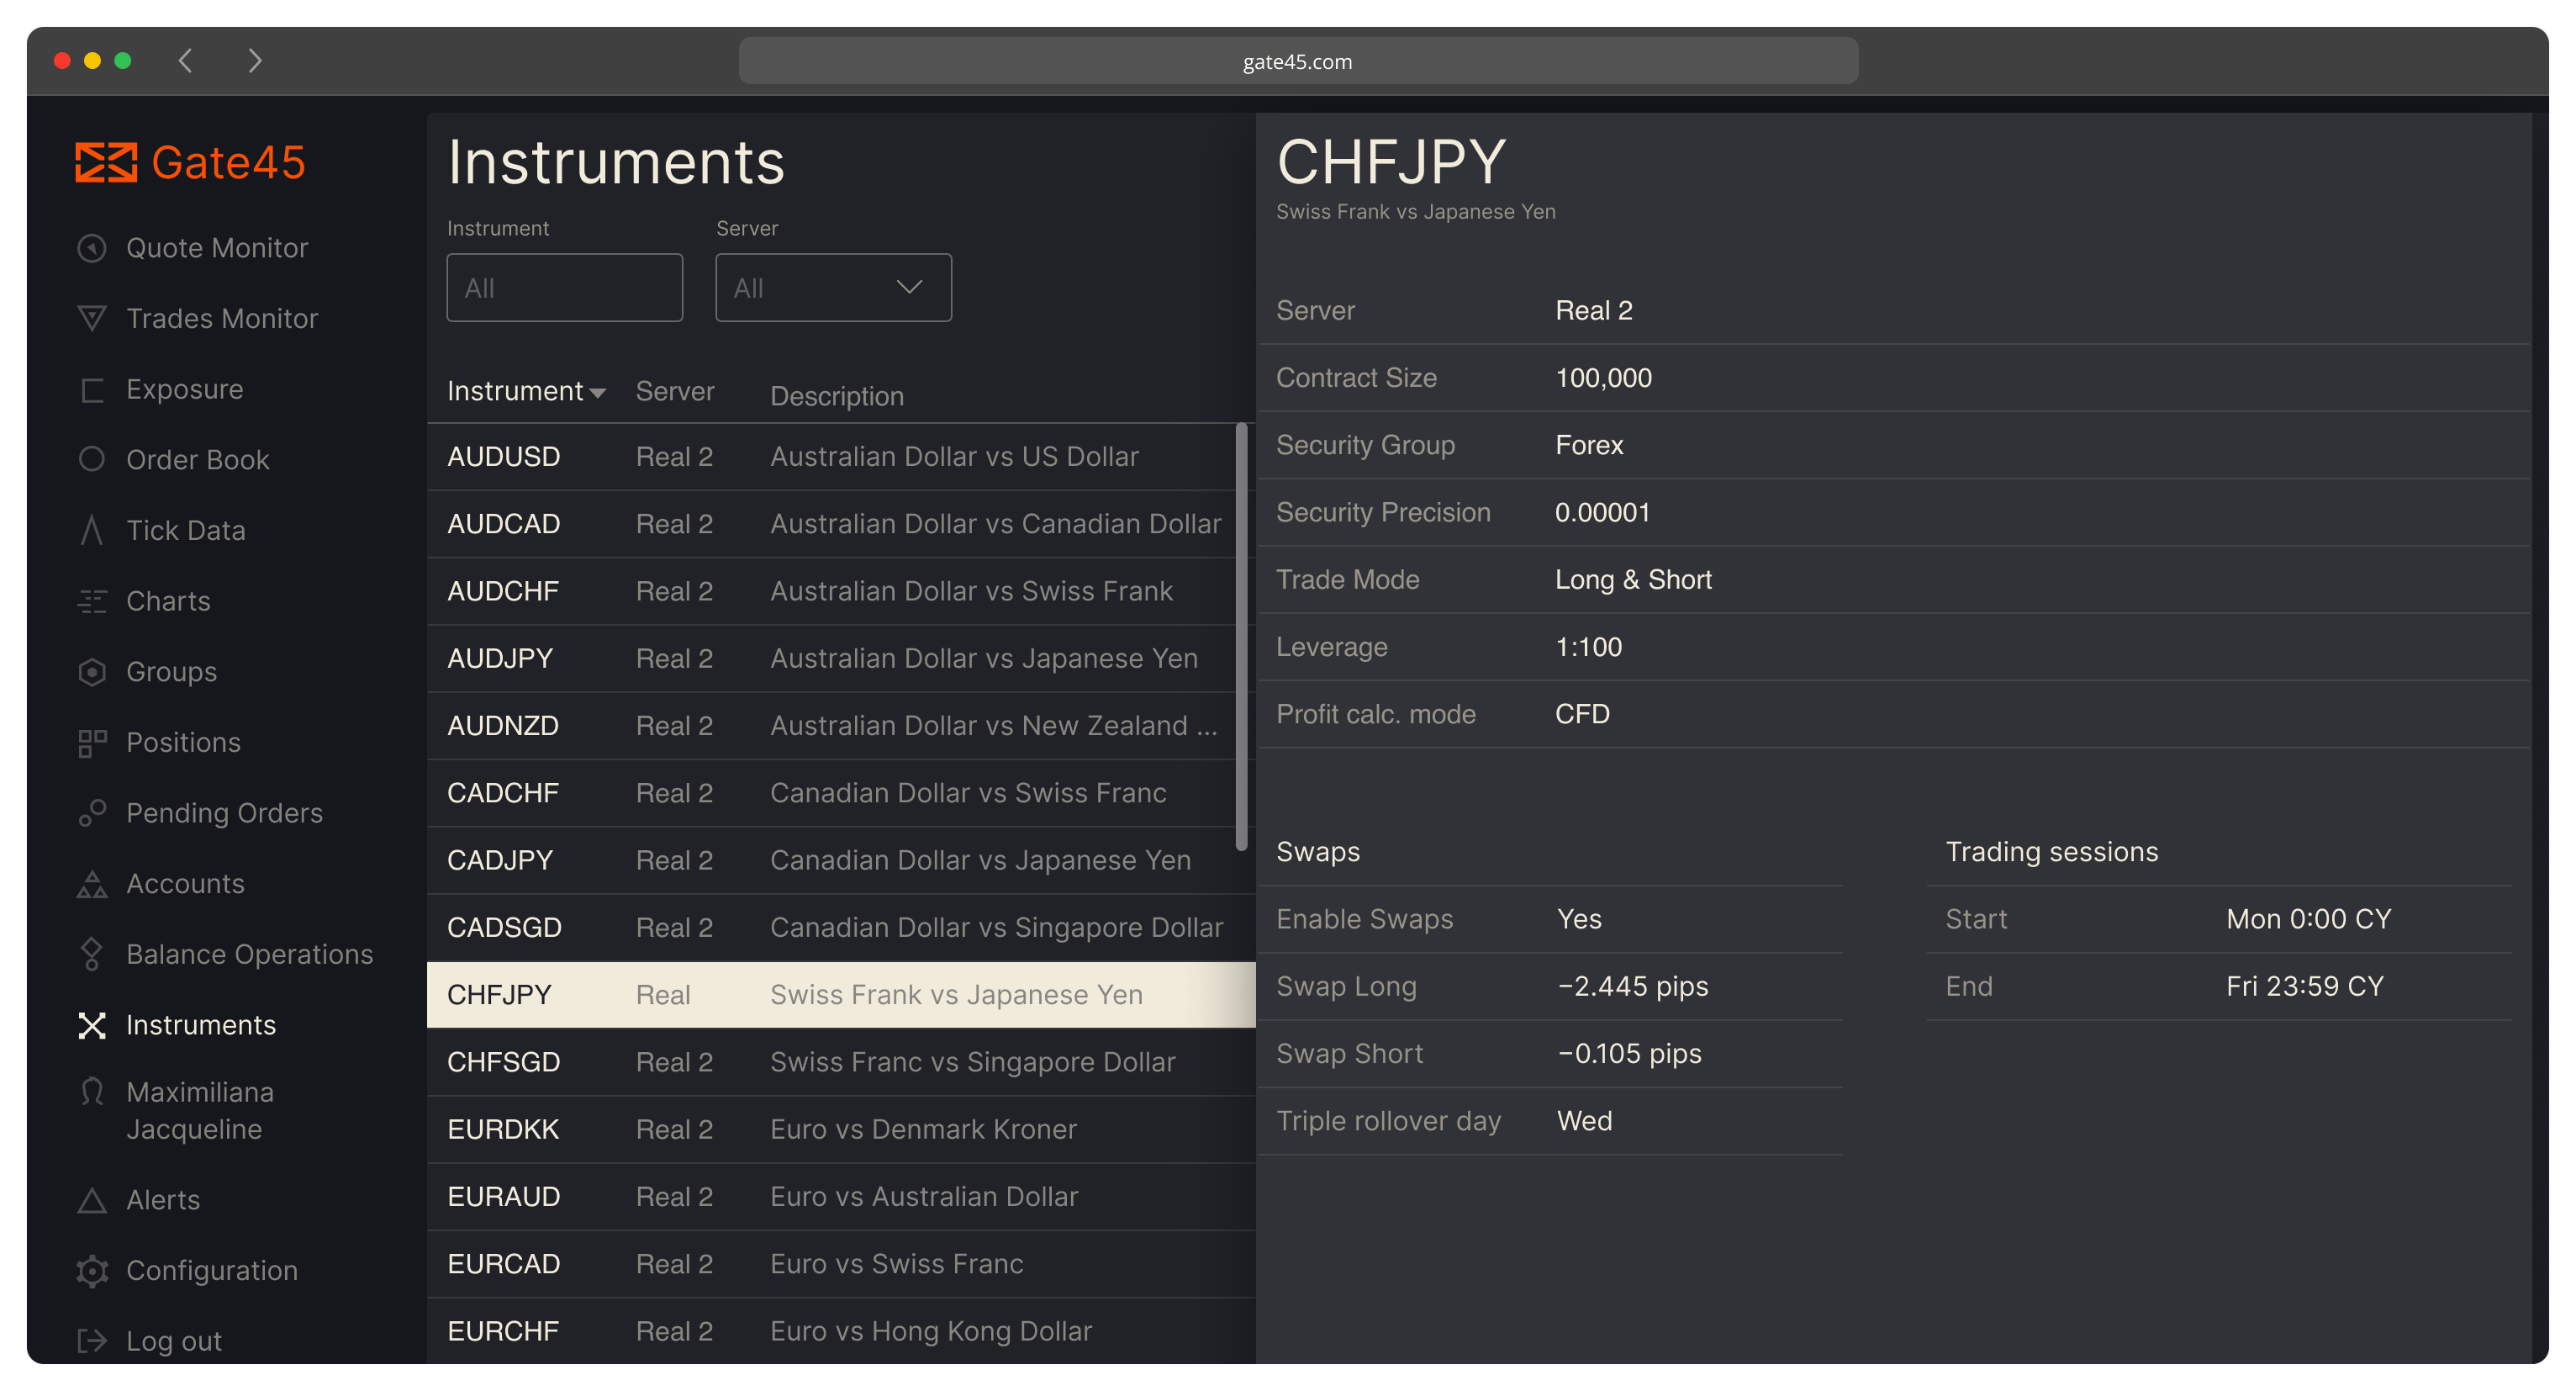Screen dimensions: 2576x1391
Task: Open the Order Book menu item
Action: click(197, 460)
